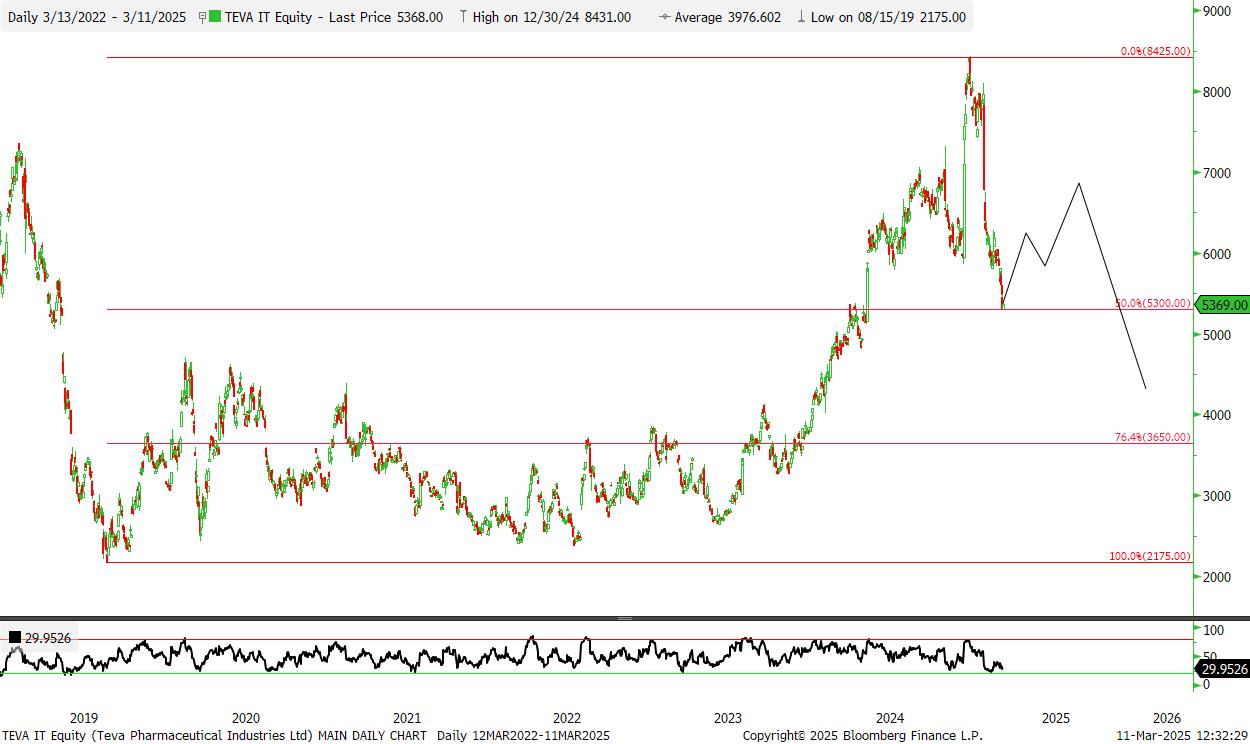Click the Average 3976.602 legend text
The height and width of the screenshot is (744, 1250).
728,17
